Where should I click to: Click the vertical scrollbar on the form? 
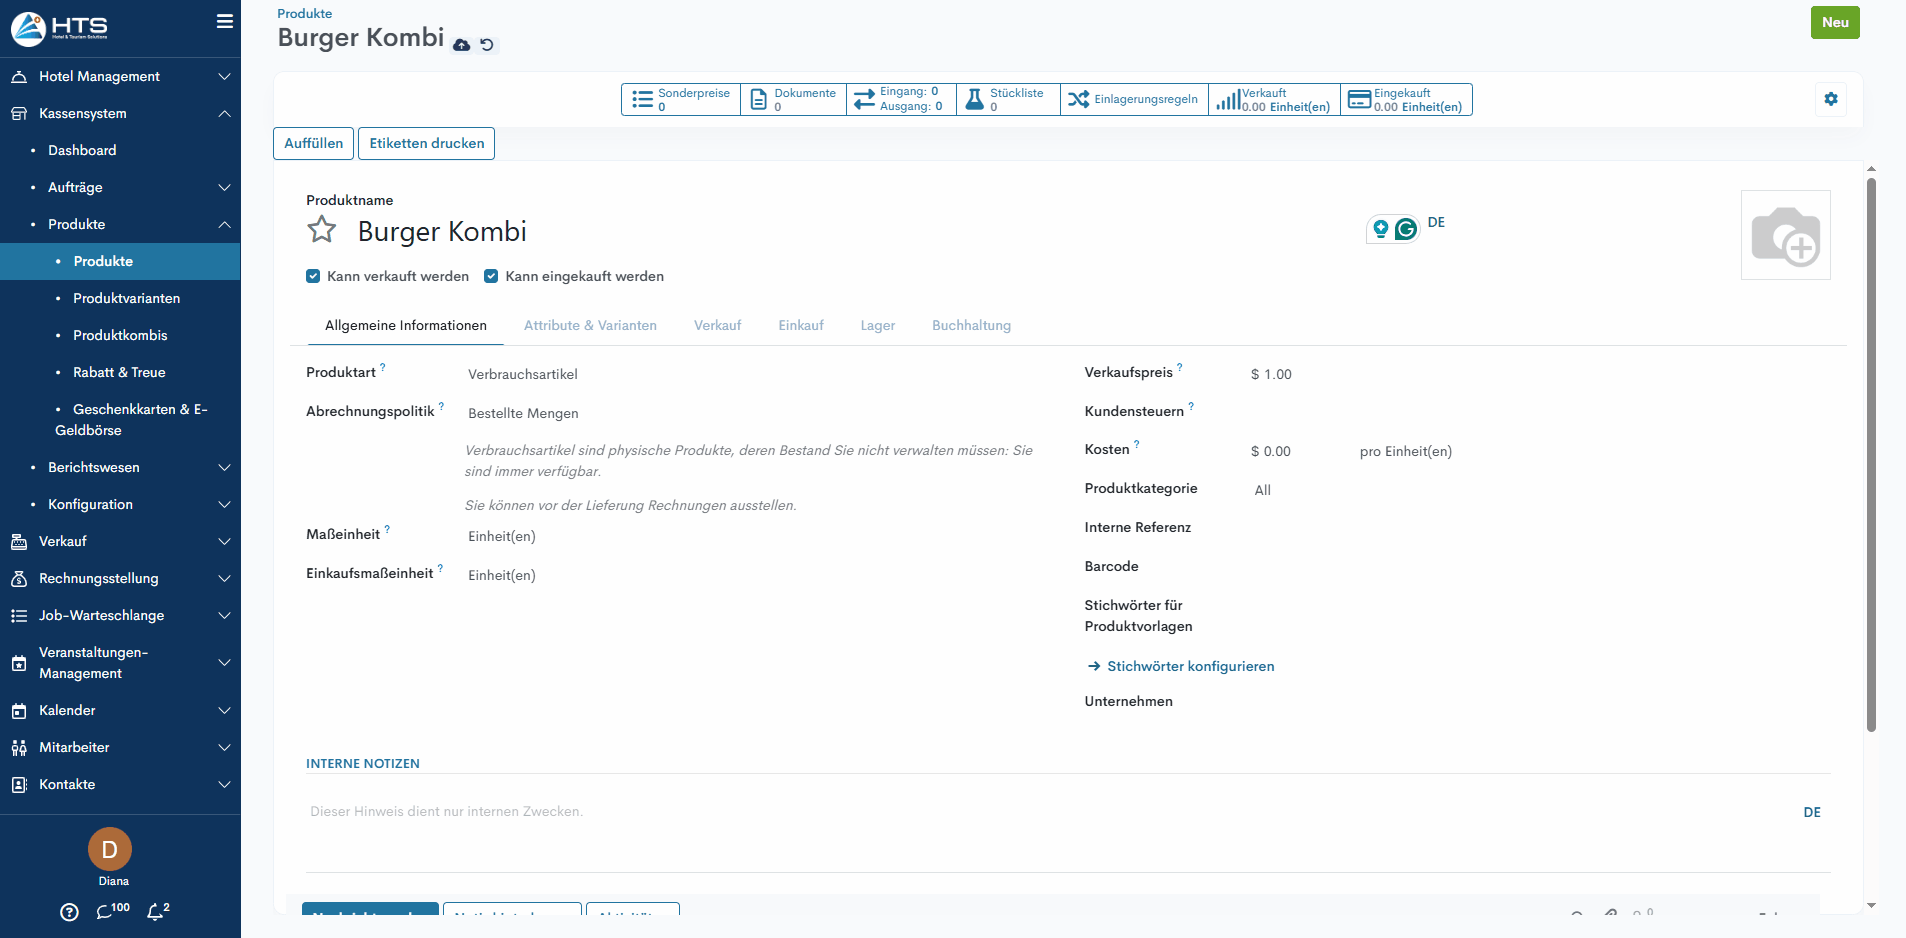[x=1870, y=450]
